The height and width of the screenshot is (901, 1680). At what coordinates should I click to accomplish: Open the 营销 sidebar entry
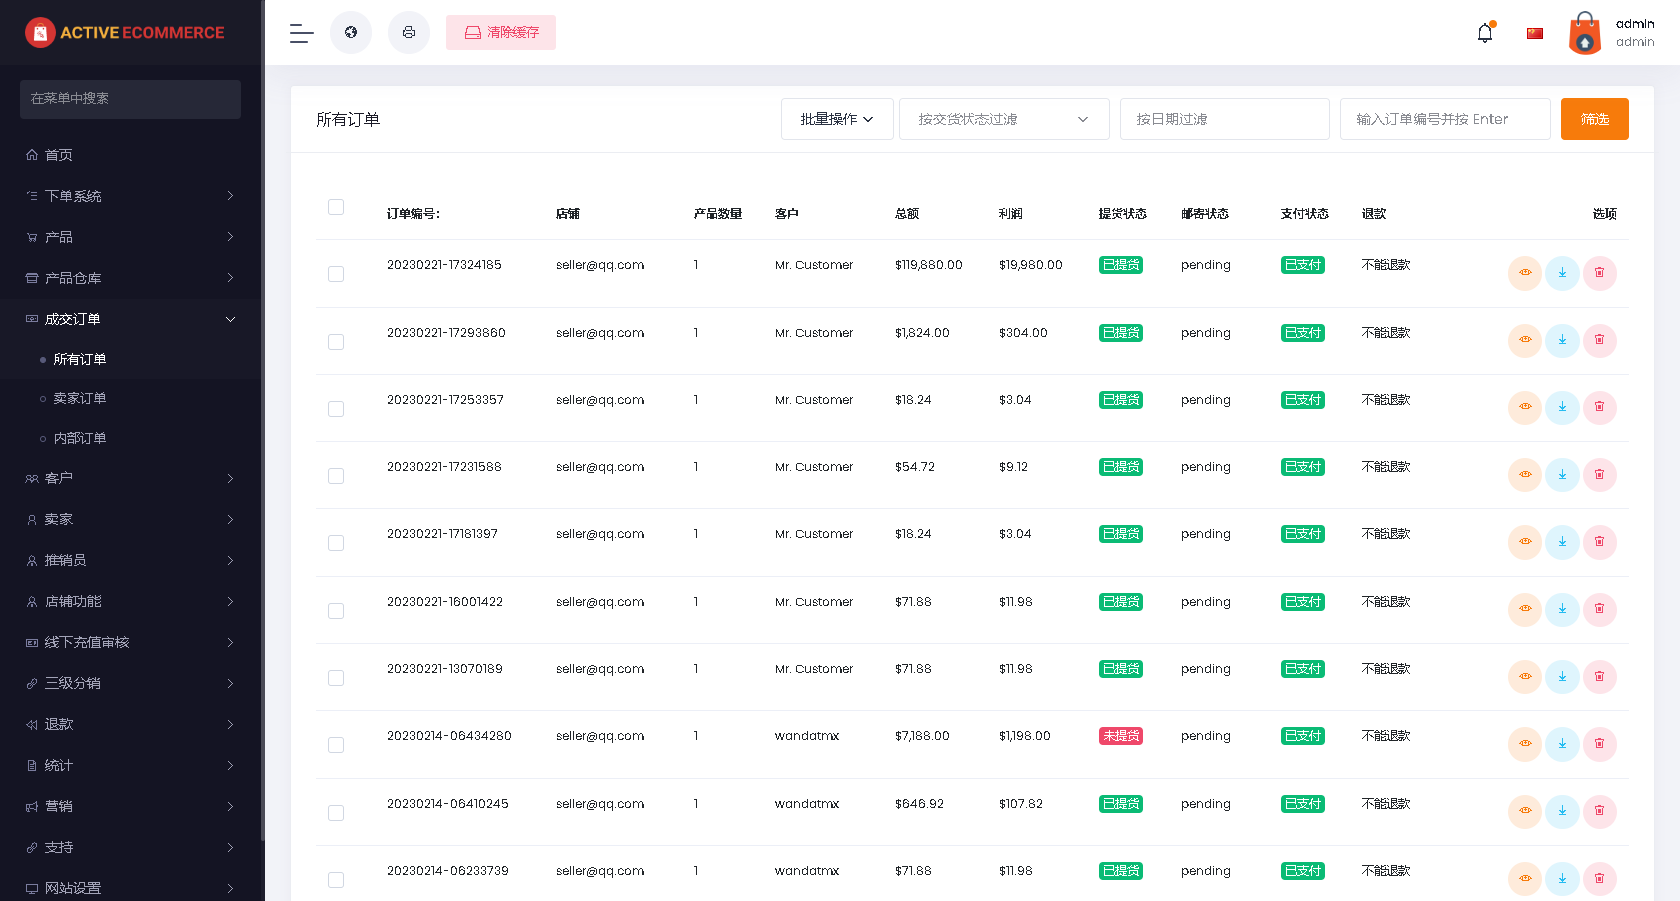(x=130, y=806)
